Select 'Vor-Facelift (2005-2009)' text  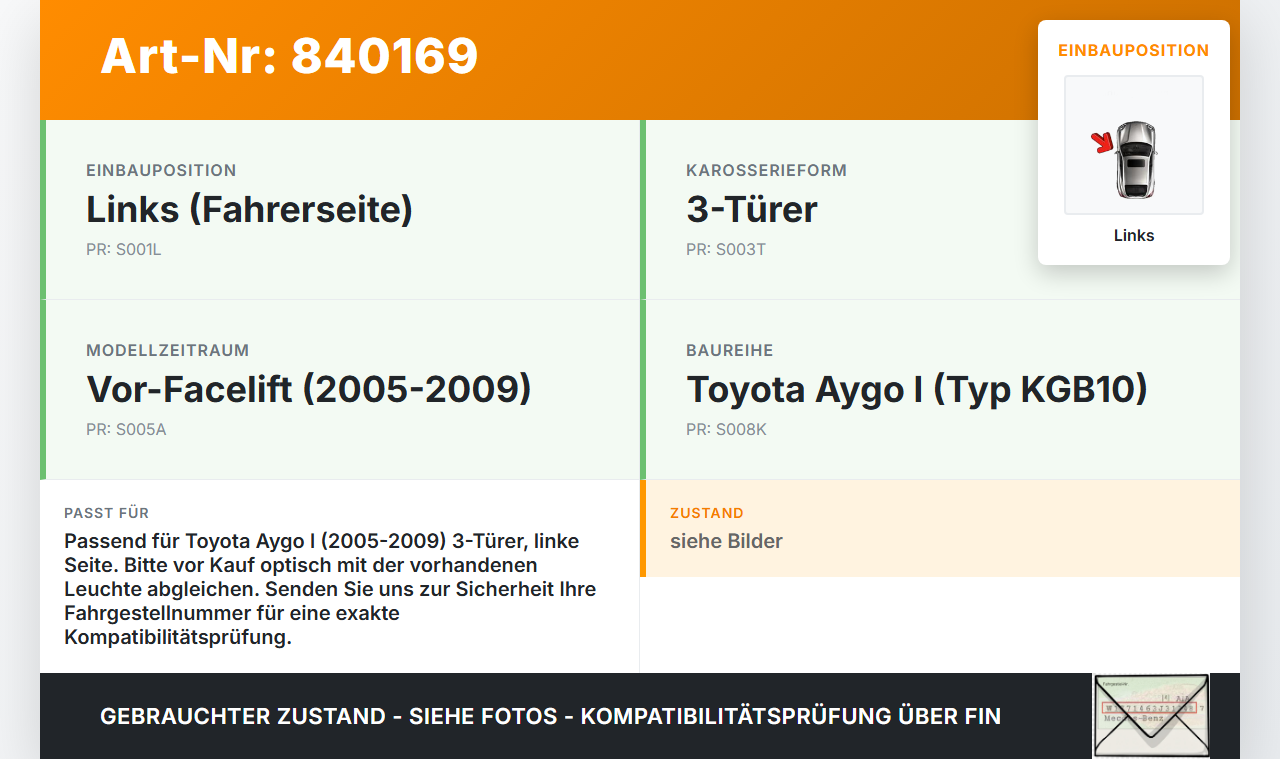[x=309, y=389]
